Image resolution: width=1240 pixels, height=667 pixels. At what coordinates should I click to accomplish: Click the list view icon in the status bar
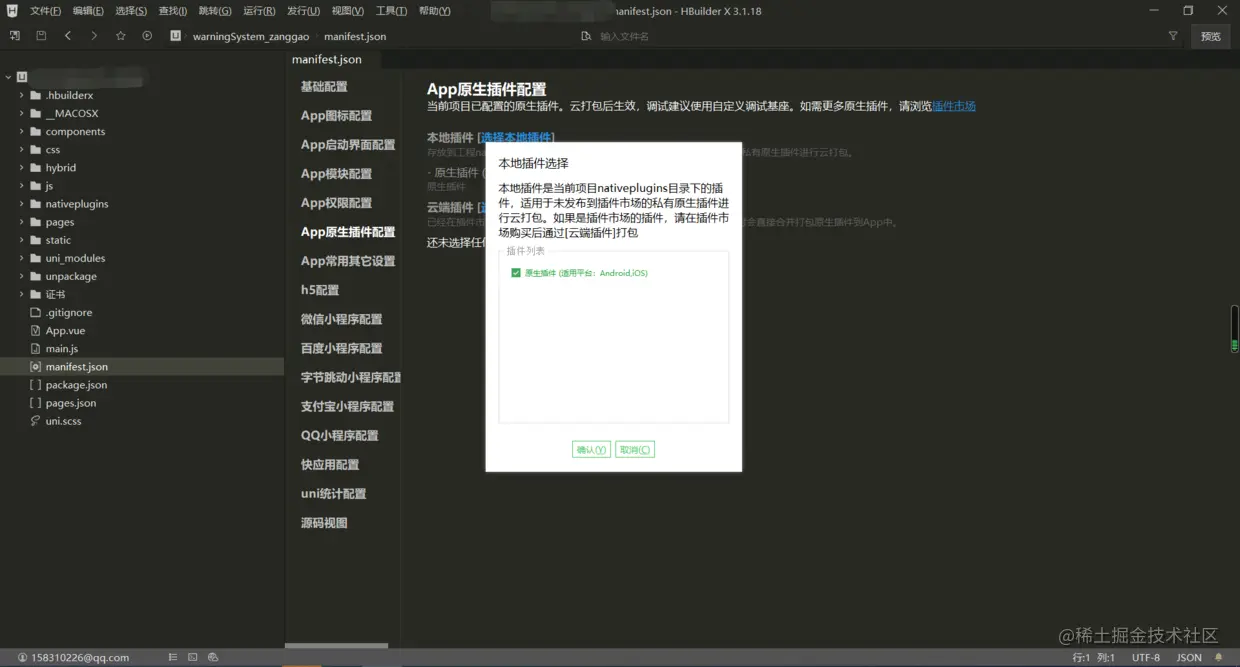(x=173, y=657)
